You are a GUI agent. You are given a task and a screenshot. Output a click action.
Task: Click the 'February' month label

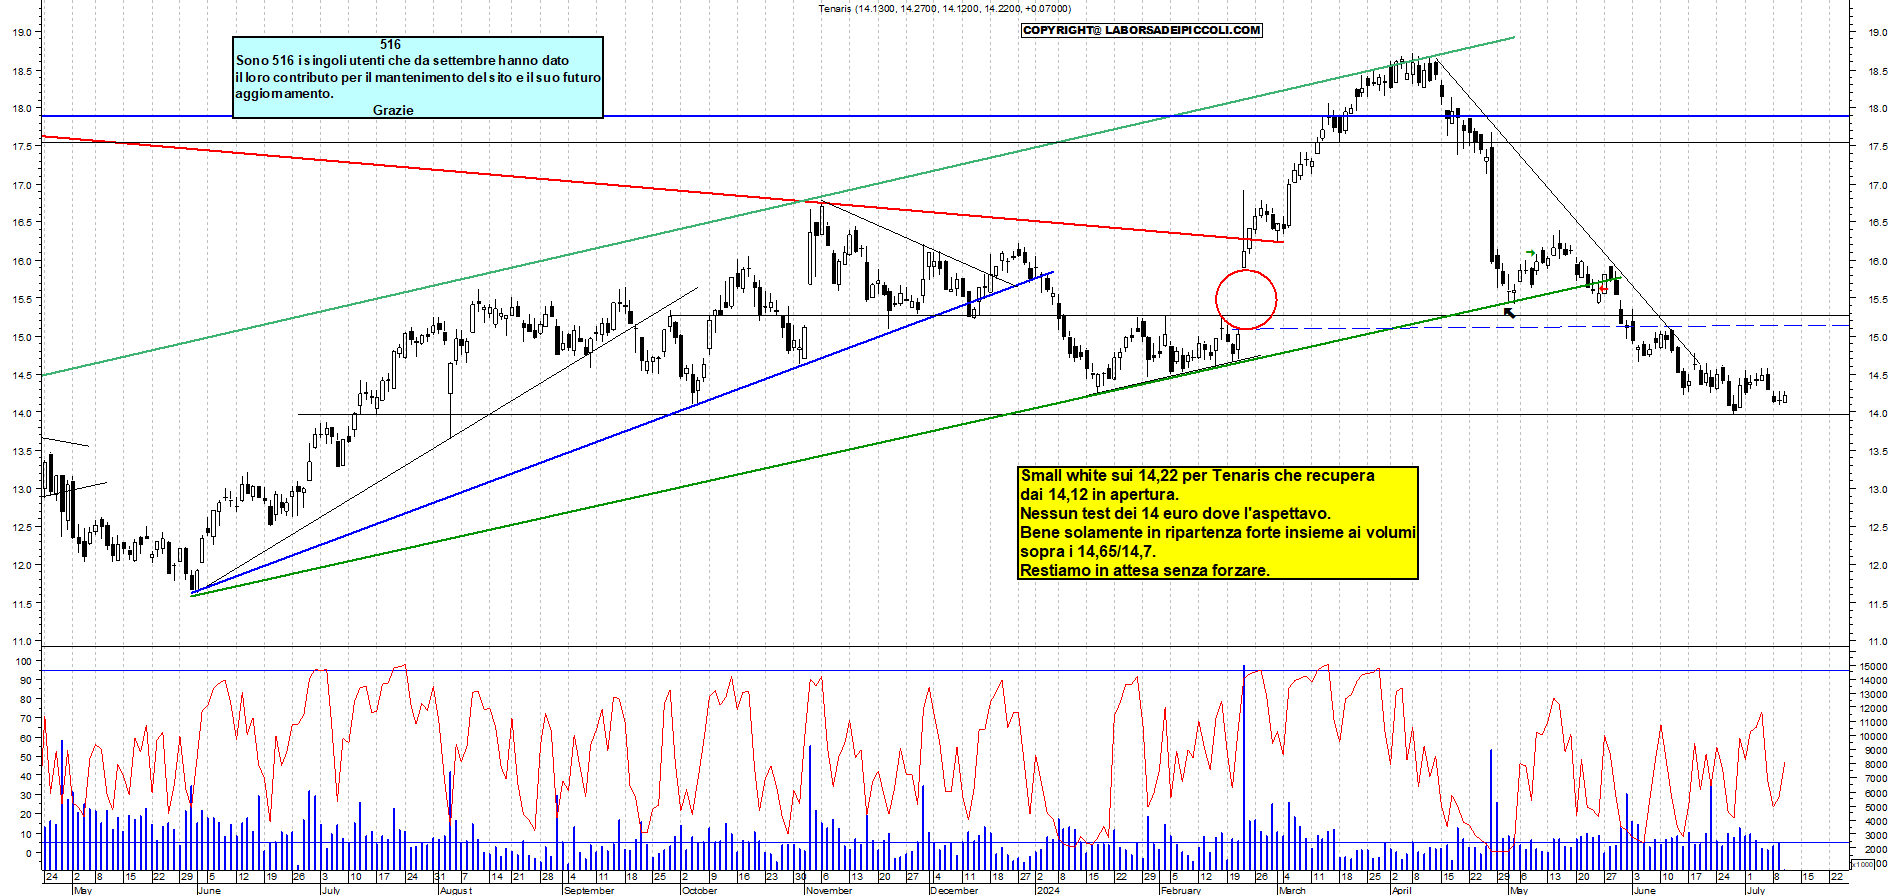[x=1181, y=890]
